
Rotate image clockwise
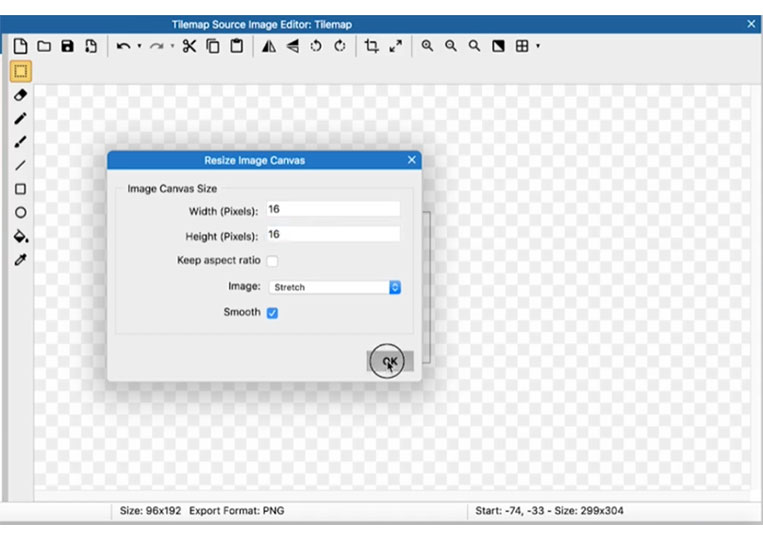pos(340,46)
